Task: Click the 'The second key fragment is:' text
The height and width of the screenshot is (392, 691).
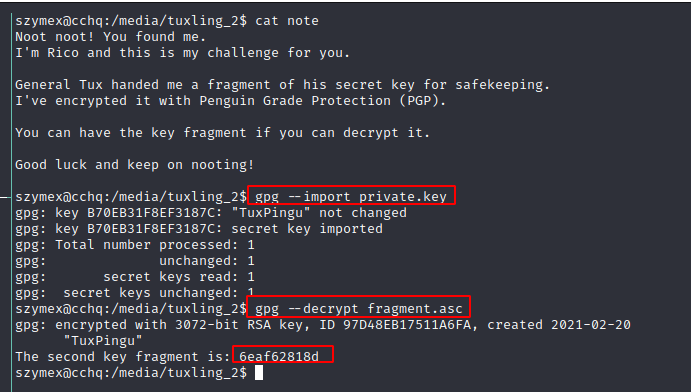Action: (123, 356)
